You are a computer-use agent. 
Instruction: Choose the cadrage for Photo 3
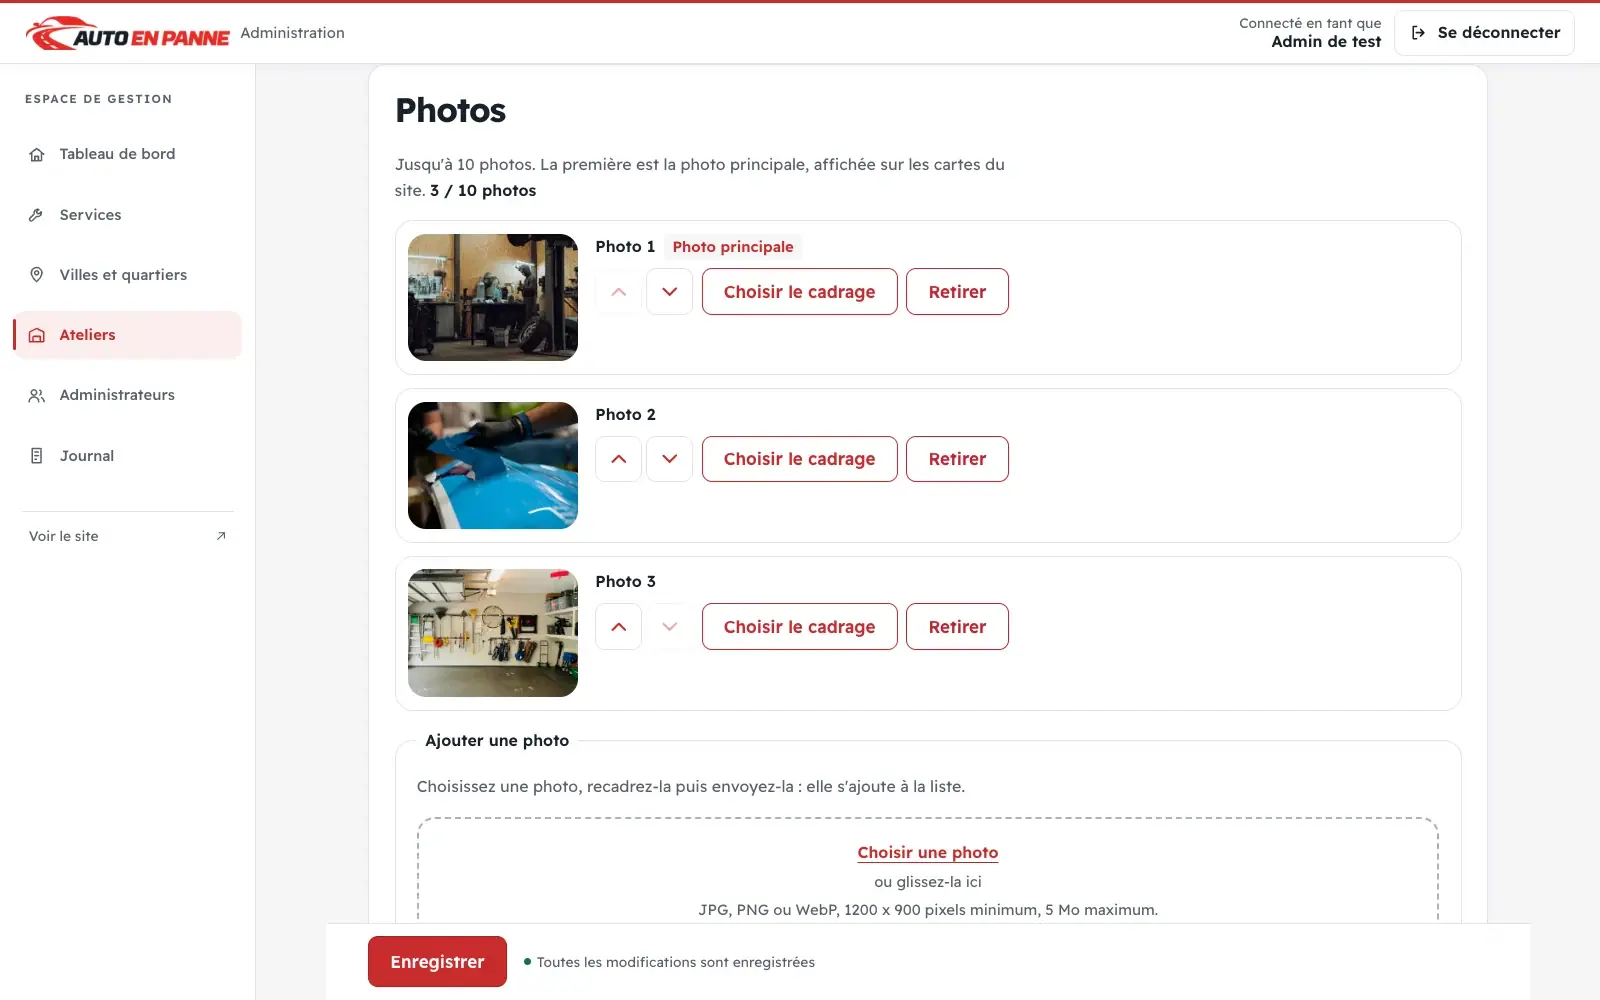point(799,627)
